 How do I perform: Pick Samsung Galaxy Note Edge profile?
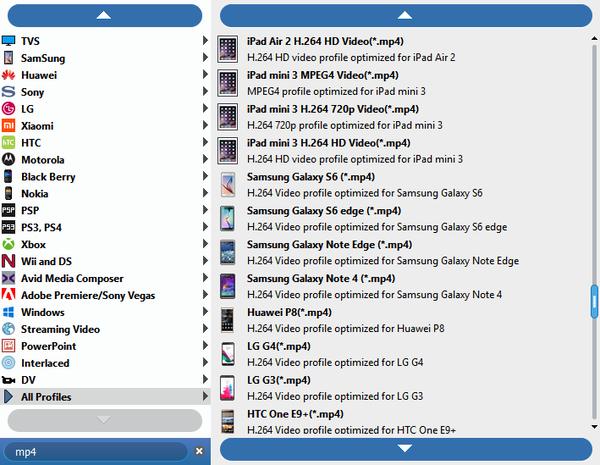coord(402,252)
